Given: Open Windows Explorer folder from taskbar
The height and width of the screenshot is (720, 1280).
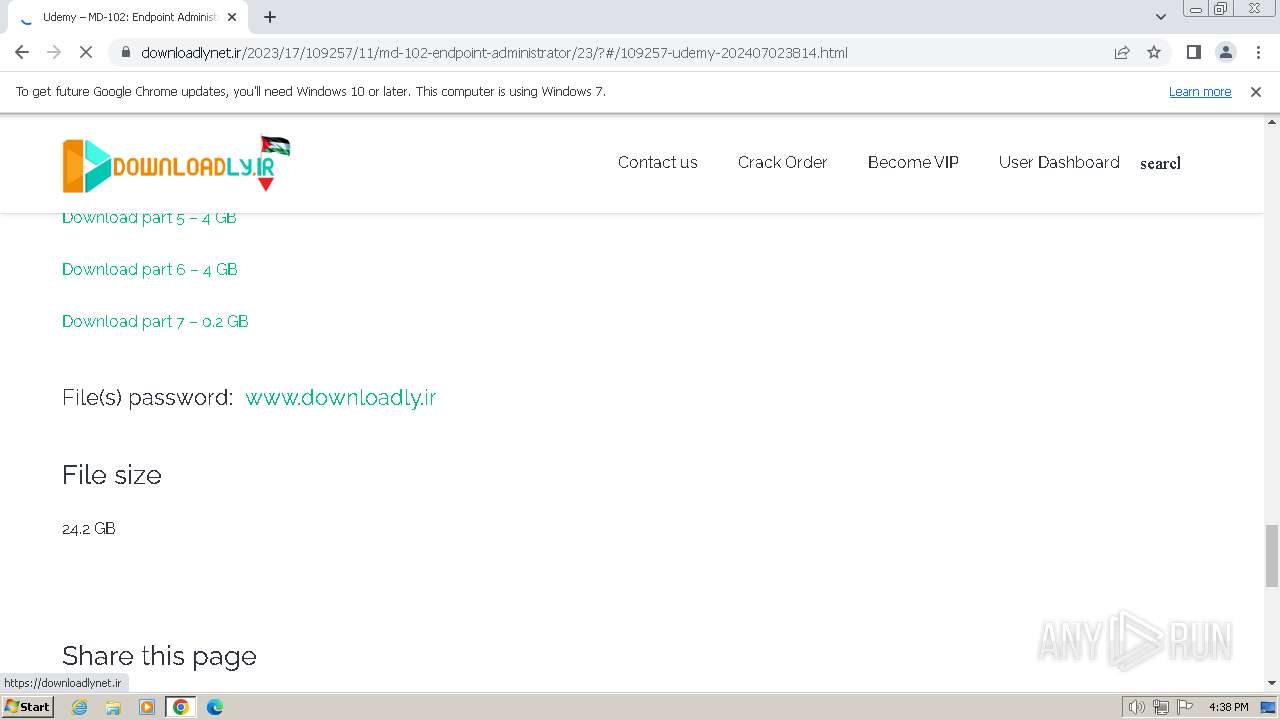Looking at the screenshot, I should click(x=113, y=707).
